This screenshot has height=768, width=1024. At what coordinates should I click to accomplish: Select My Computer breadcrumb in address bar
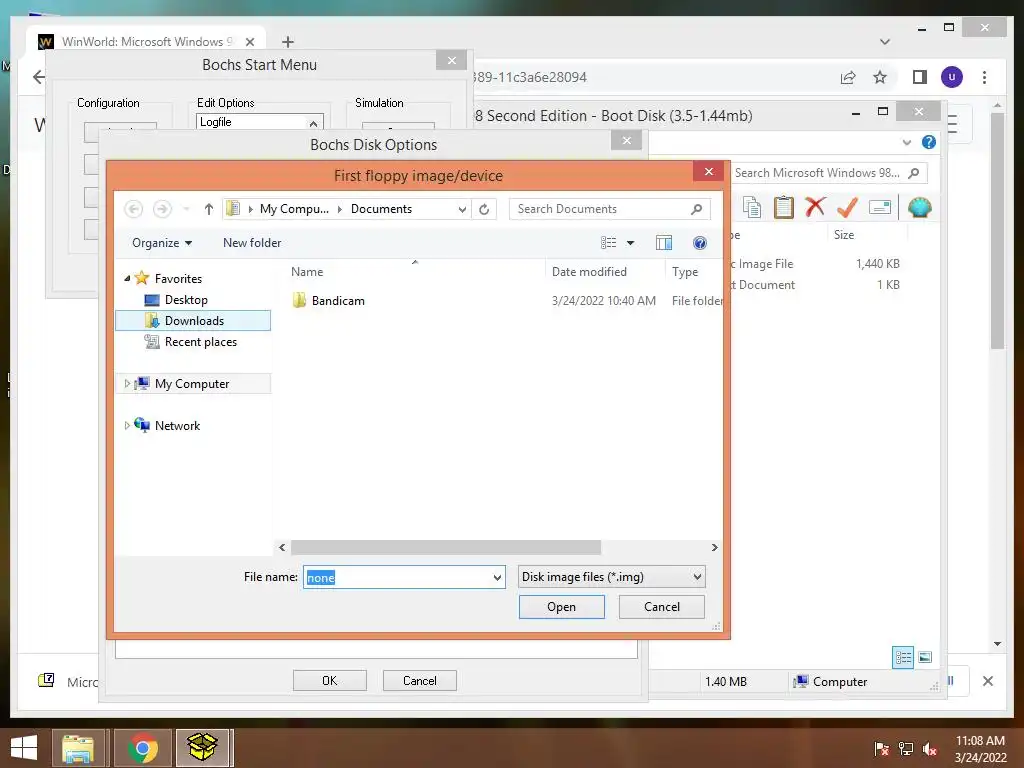(x=295, y=209)
